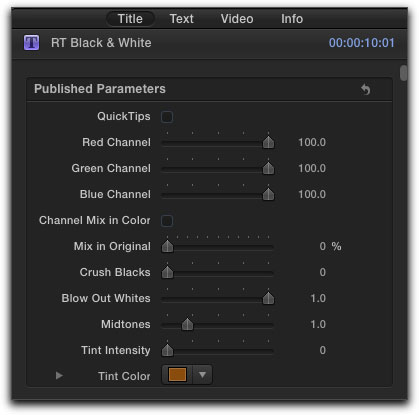Click the purple Title icon beside RT Black & White
This screenshot has height=415, width=419.
point(31,43)
